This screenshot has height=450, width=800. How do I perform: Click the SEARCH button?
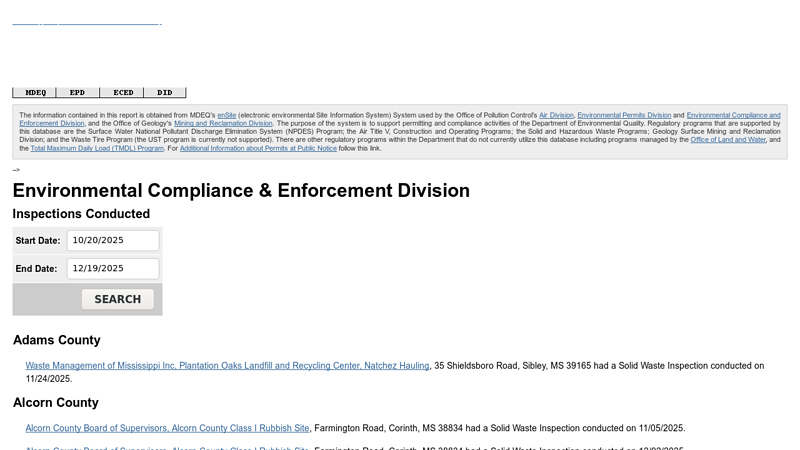(118, 299)
